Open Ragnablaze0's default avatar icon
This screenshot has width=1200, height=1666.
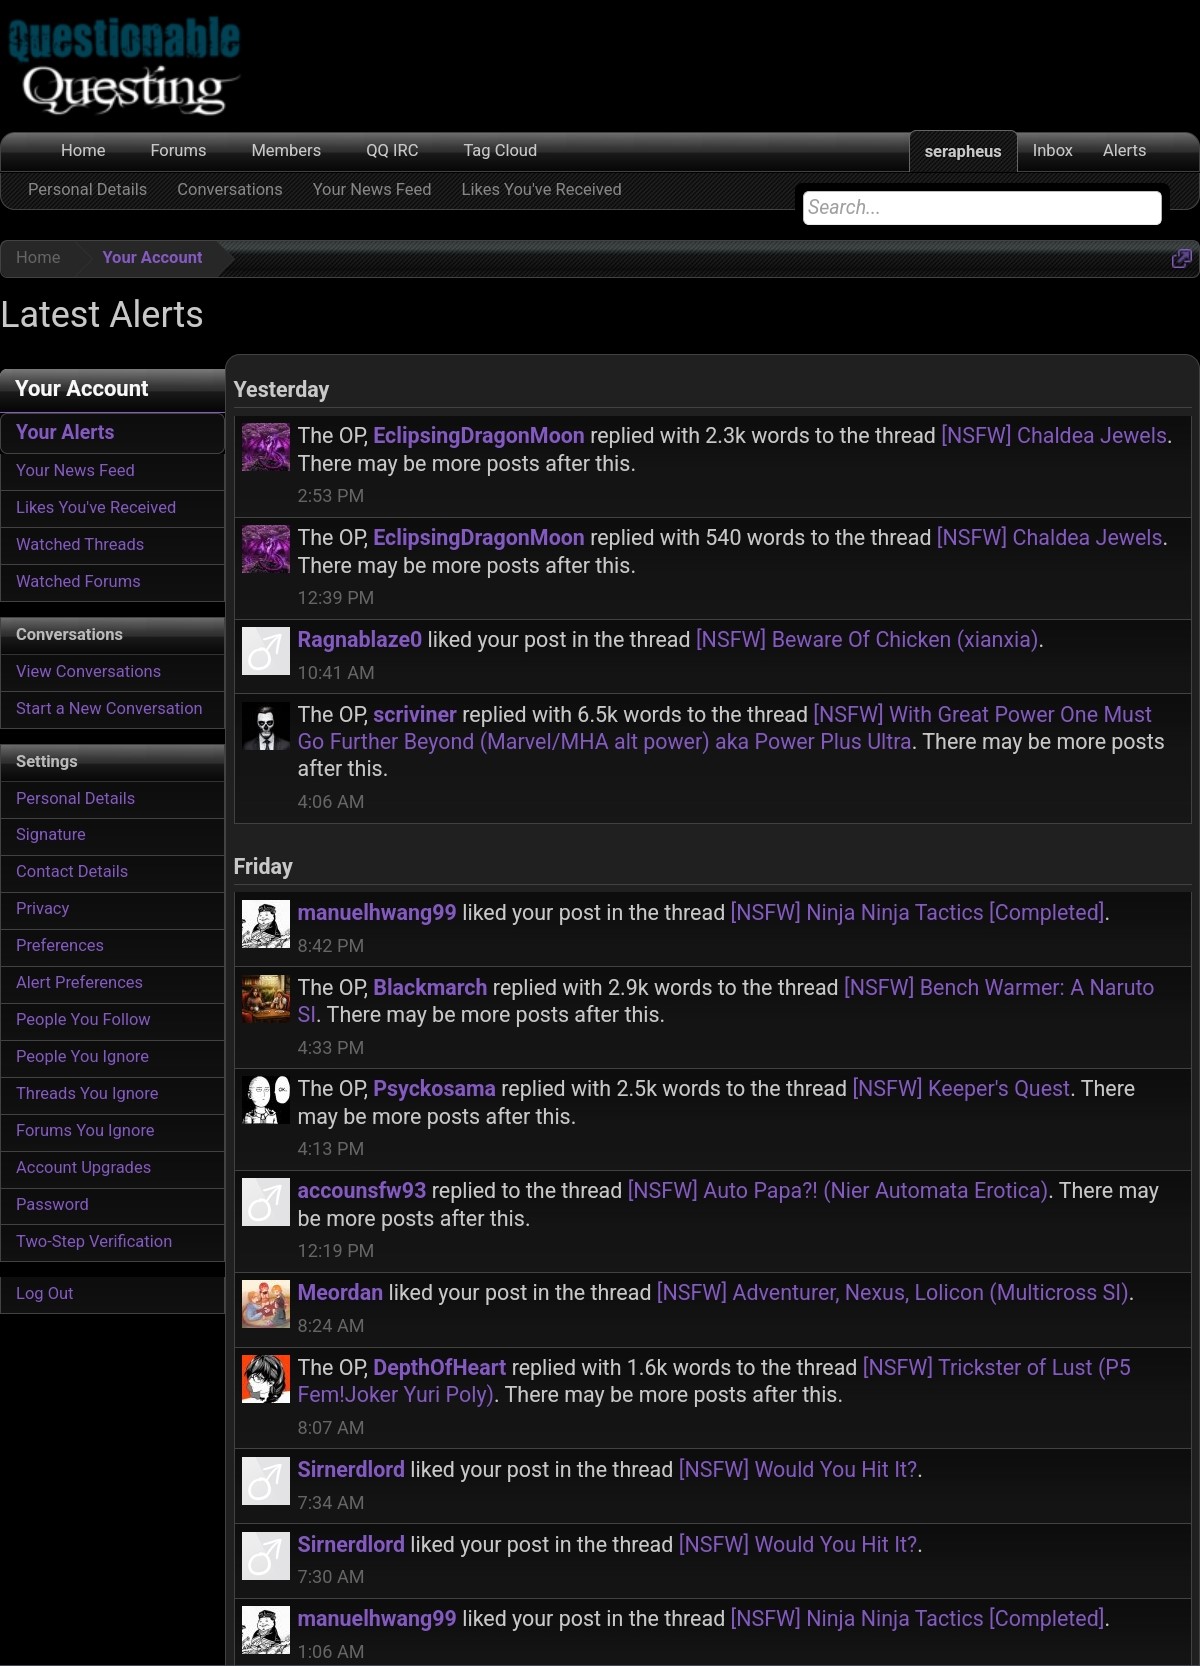266,652
